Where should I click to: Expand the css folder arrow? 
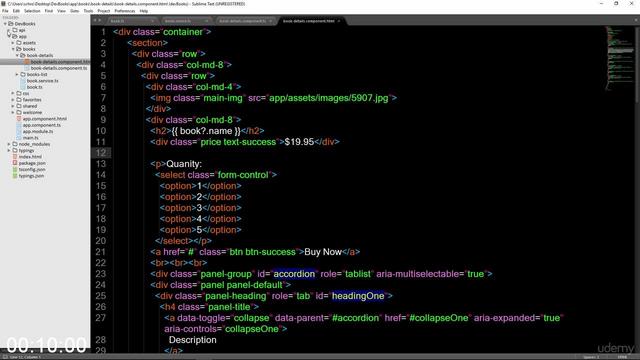pos(13,93)
